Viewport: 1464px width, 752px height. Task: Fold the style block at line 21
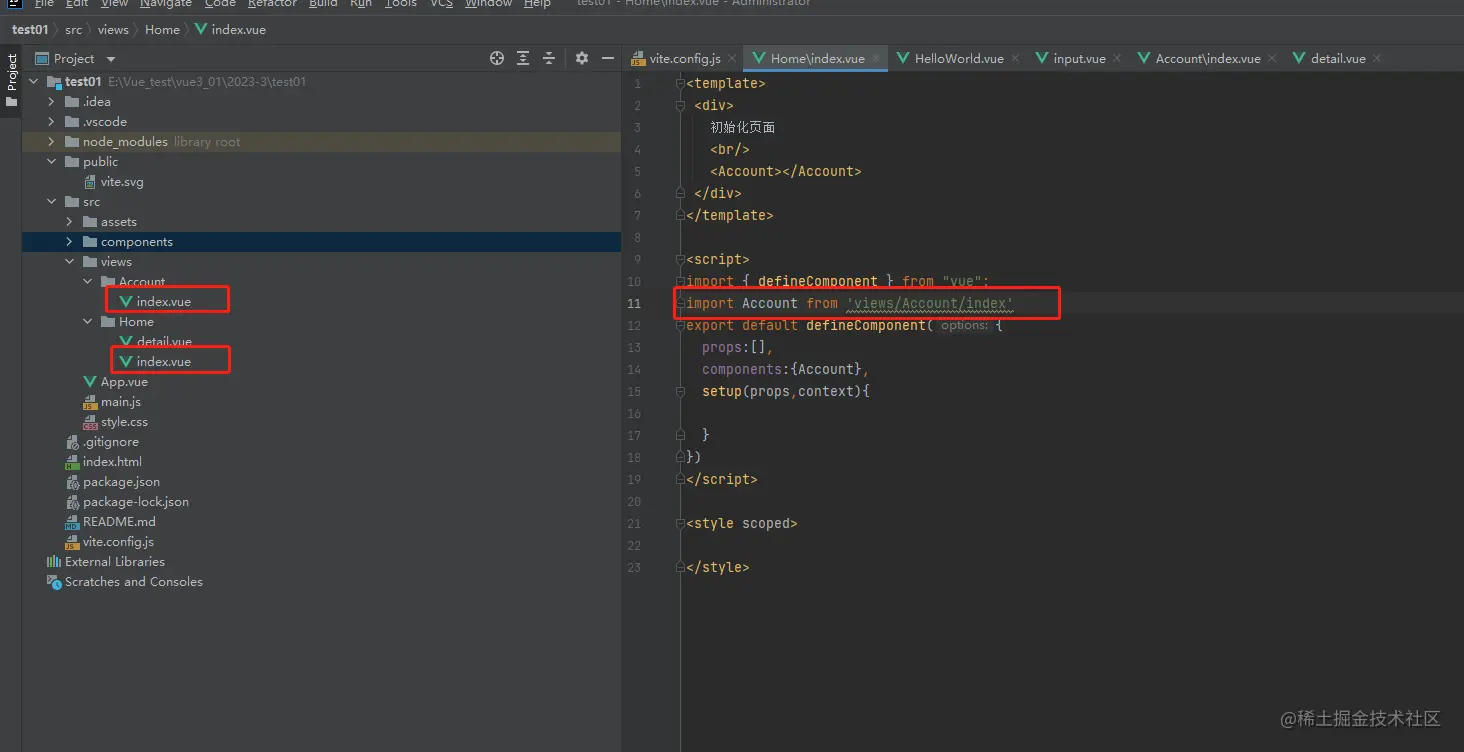[679, 524]
